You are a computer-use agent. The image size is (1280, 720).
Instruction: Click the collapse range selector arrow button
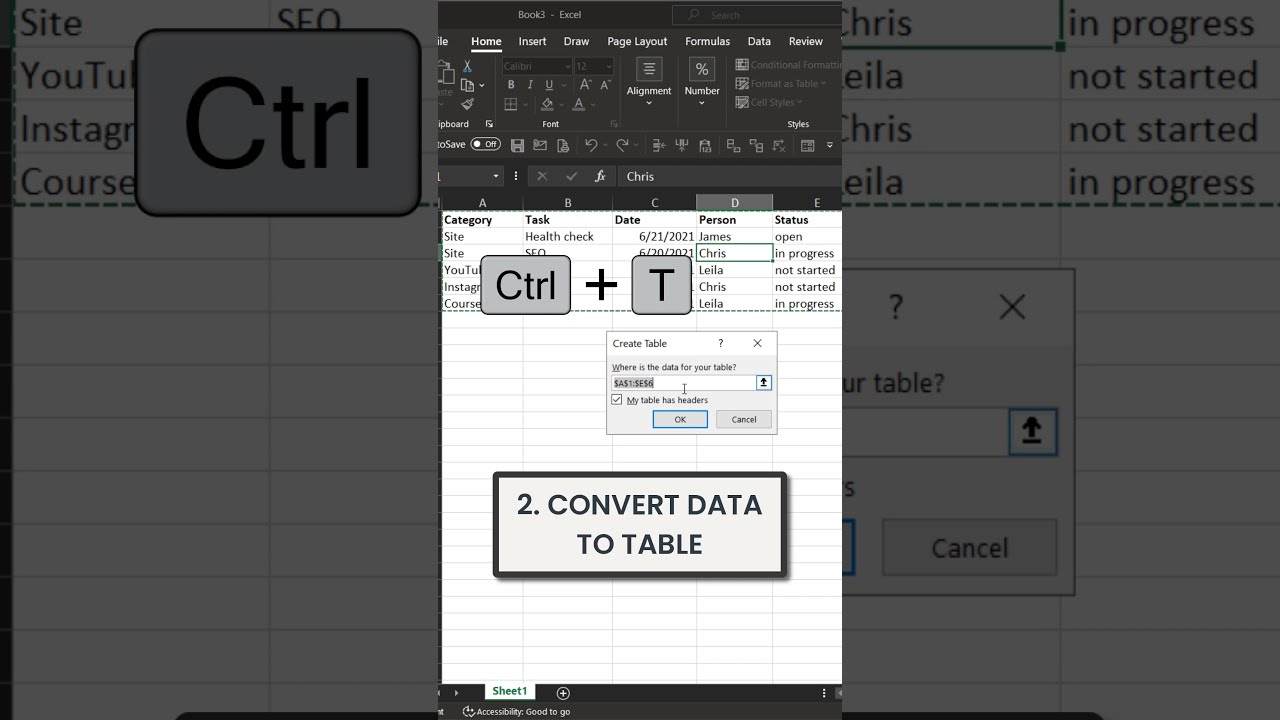764,383
